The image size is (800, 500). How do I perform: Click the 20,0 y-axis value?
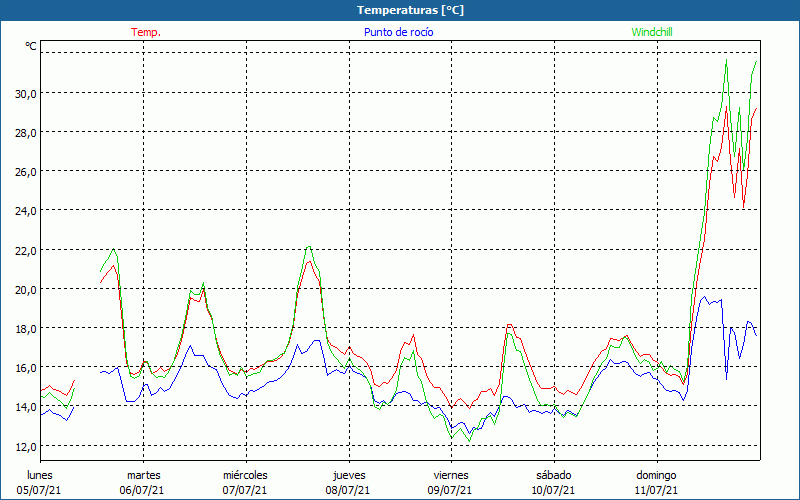point(26,290)
